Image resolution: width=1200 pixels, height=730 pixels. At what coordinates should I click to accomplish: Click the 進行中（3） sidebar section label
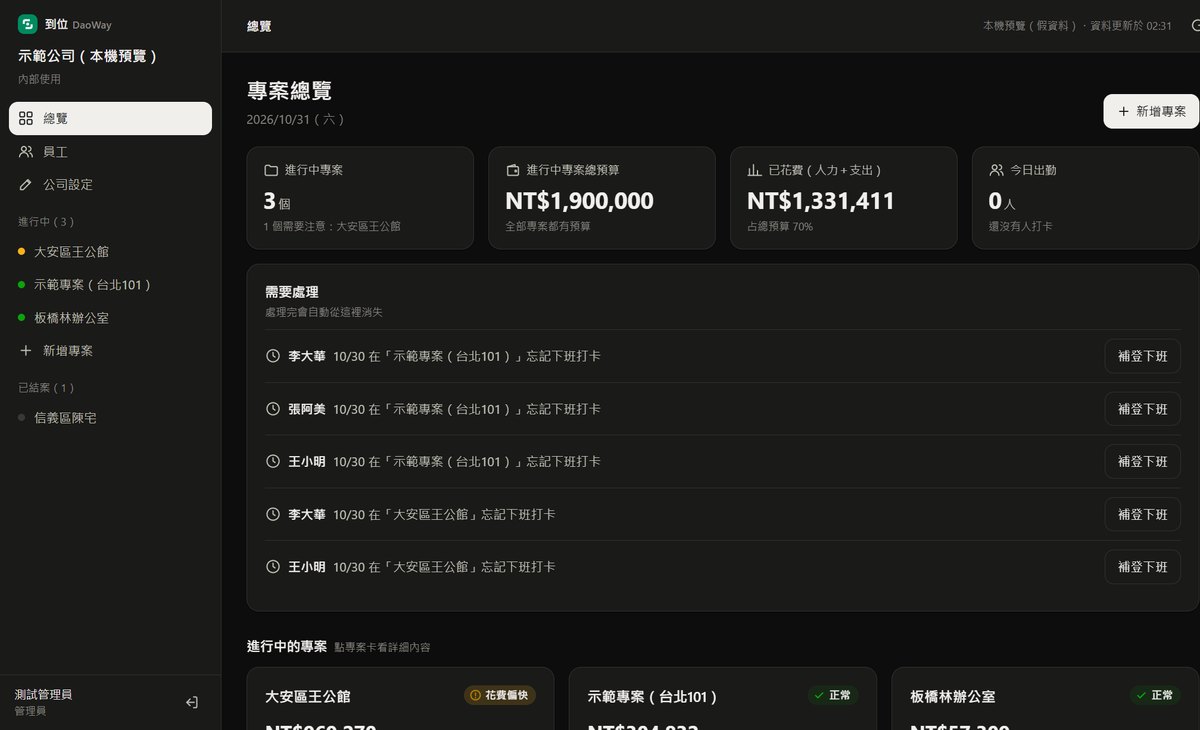pos(46,221)
